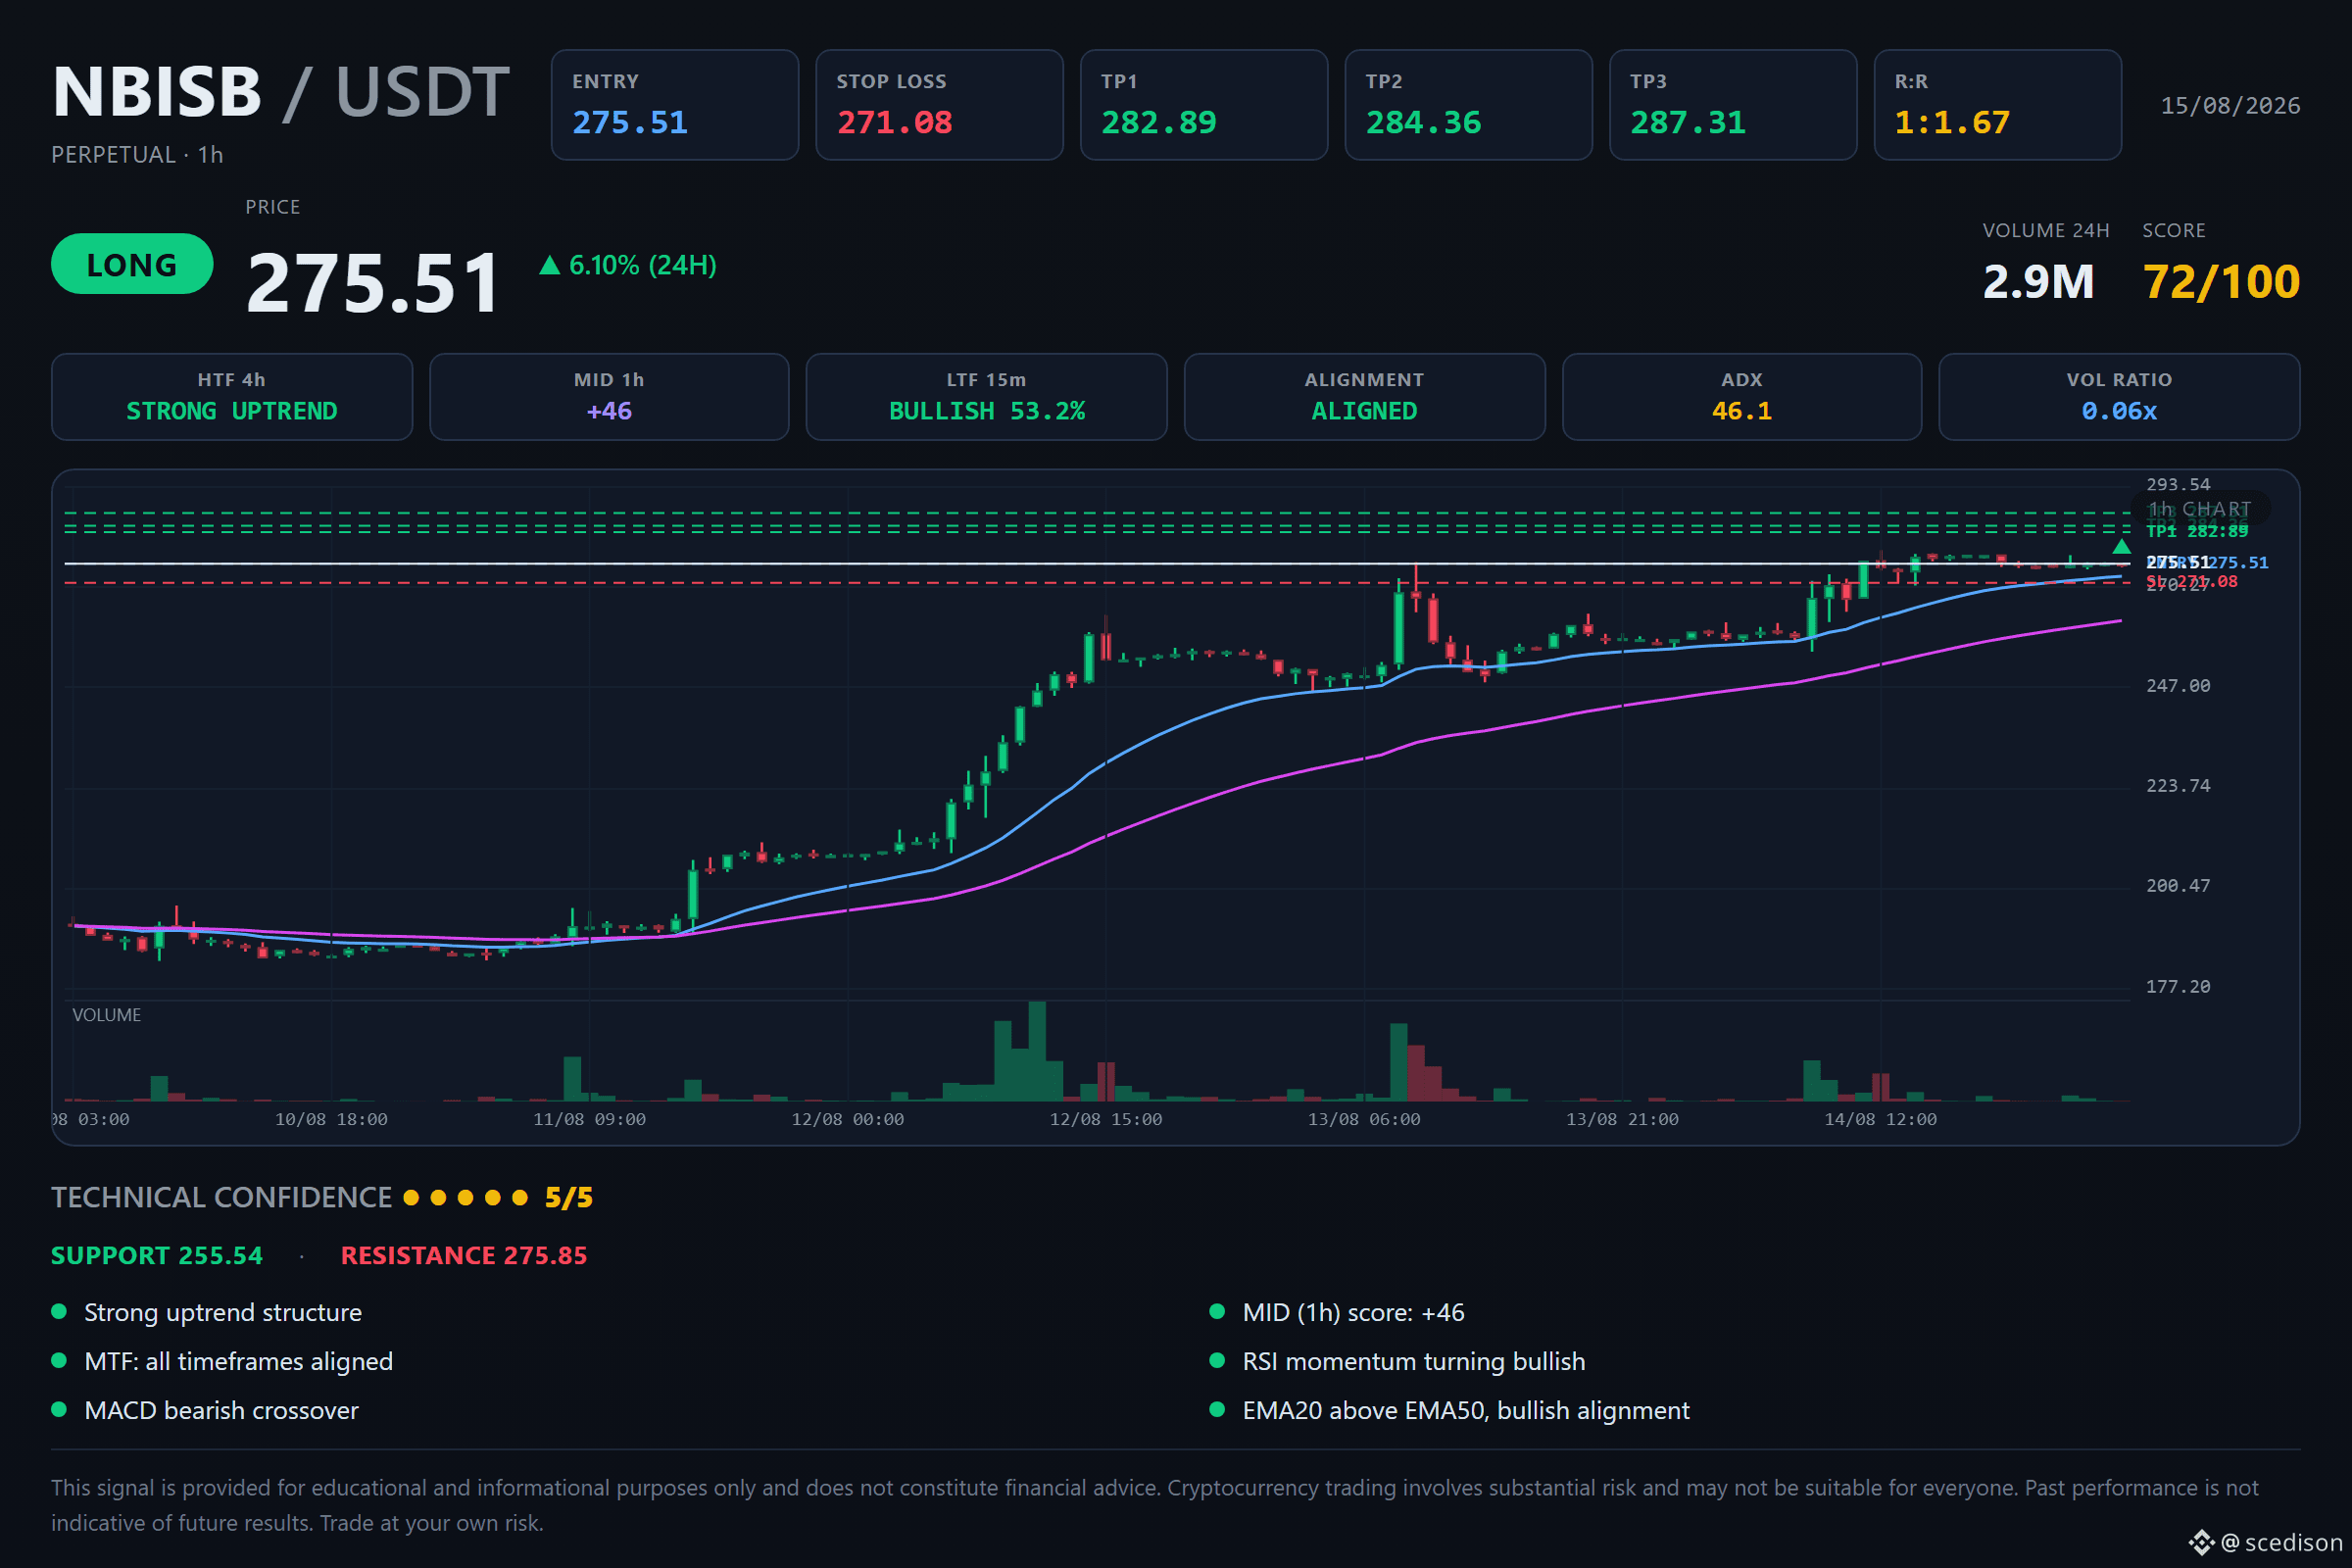
Task: Click the RESISTANCE 275.85 level
Action: [x=464, y=1256]
